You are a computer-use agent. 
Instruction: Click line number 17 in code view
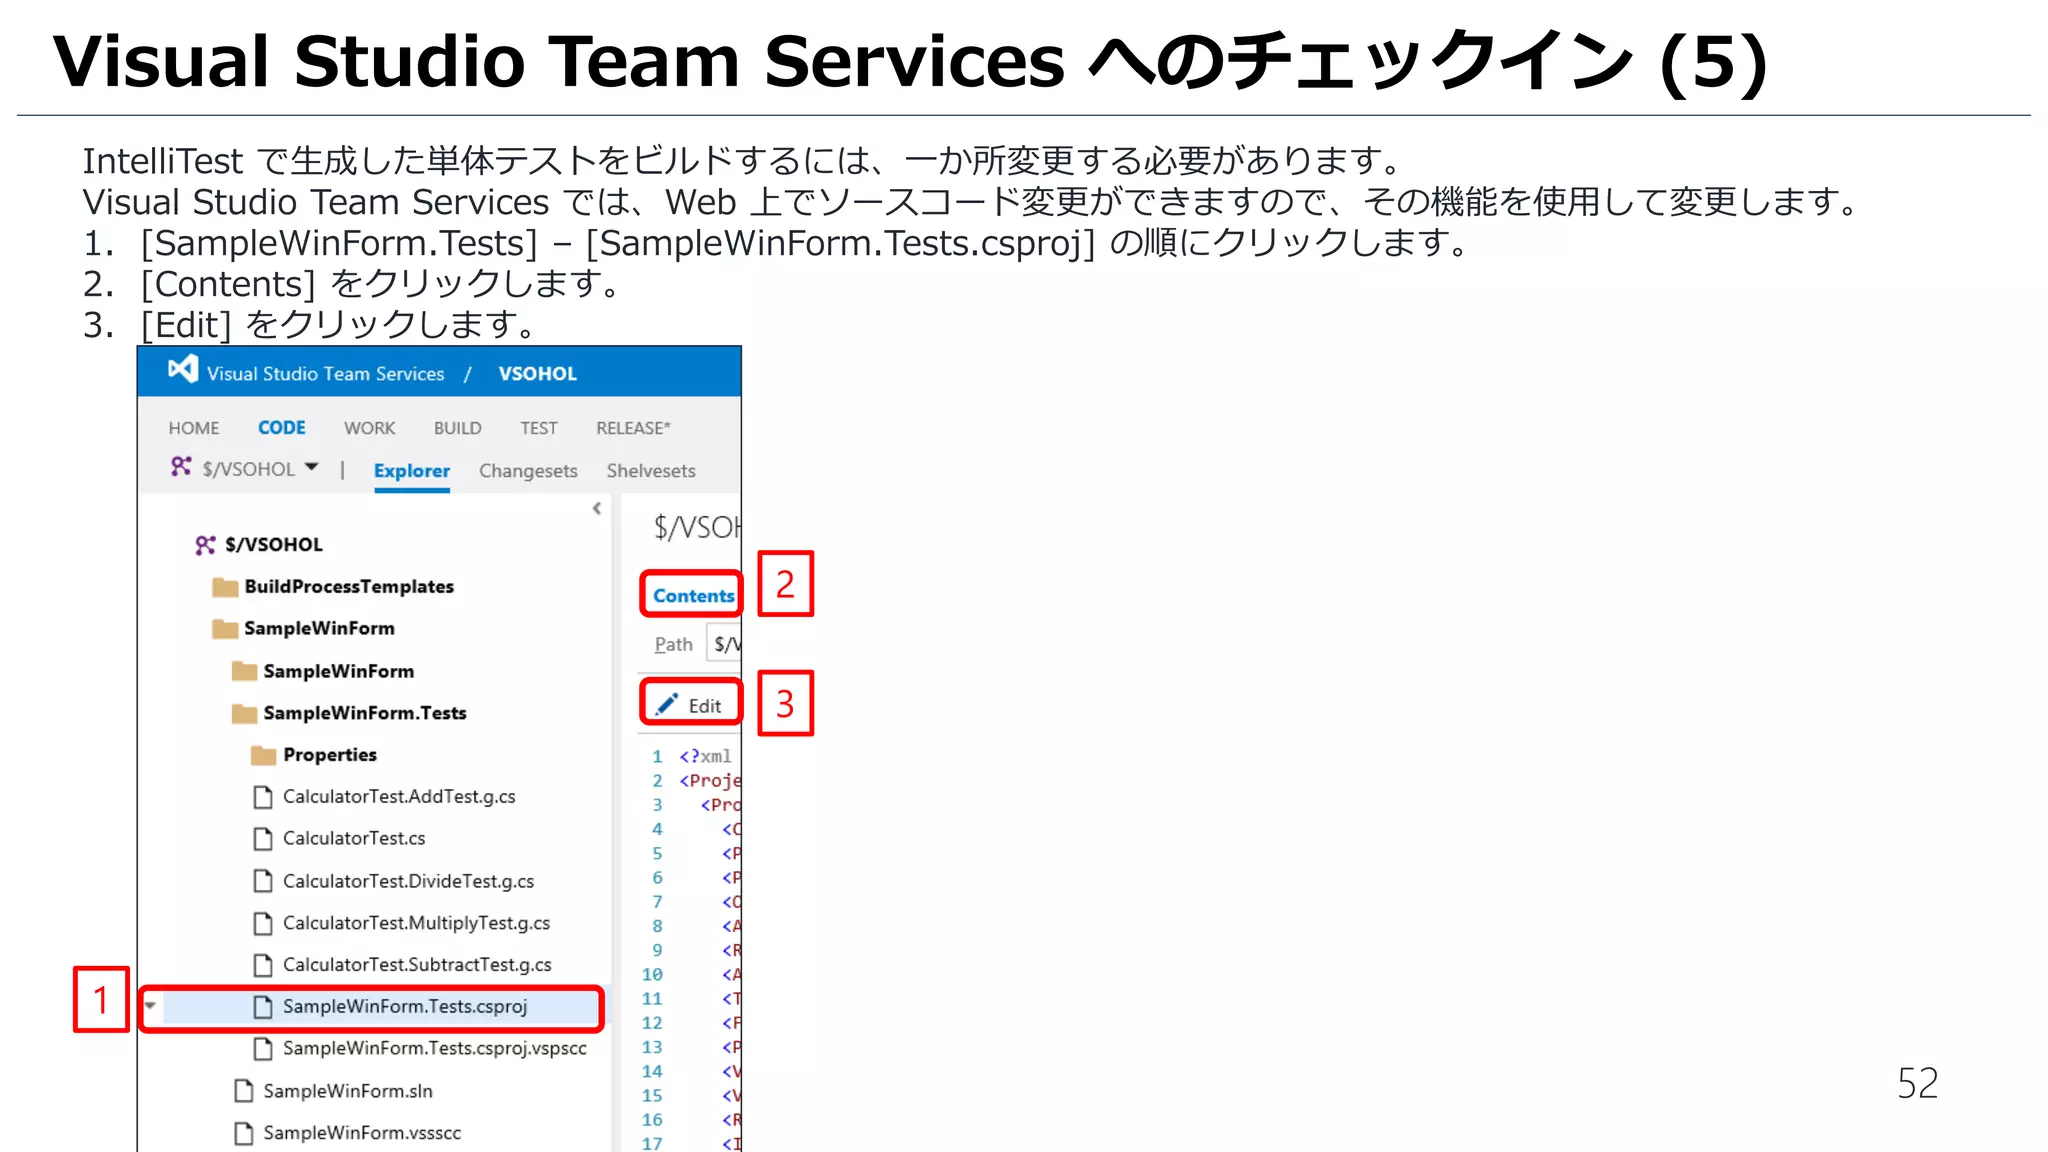pos(652,1143)
